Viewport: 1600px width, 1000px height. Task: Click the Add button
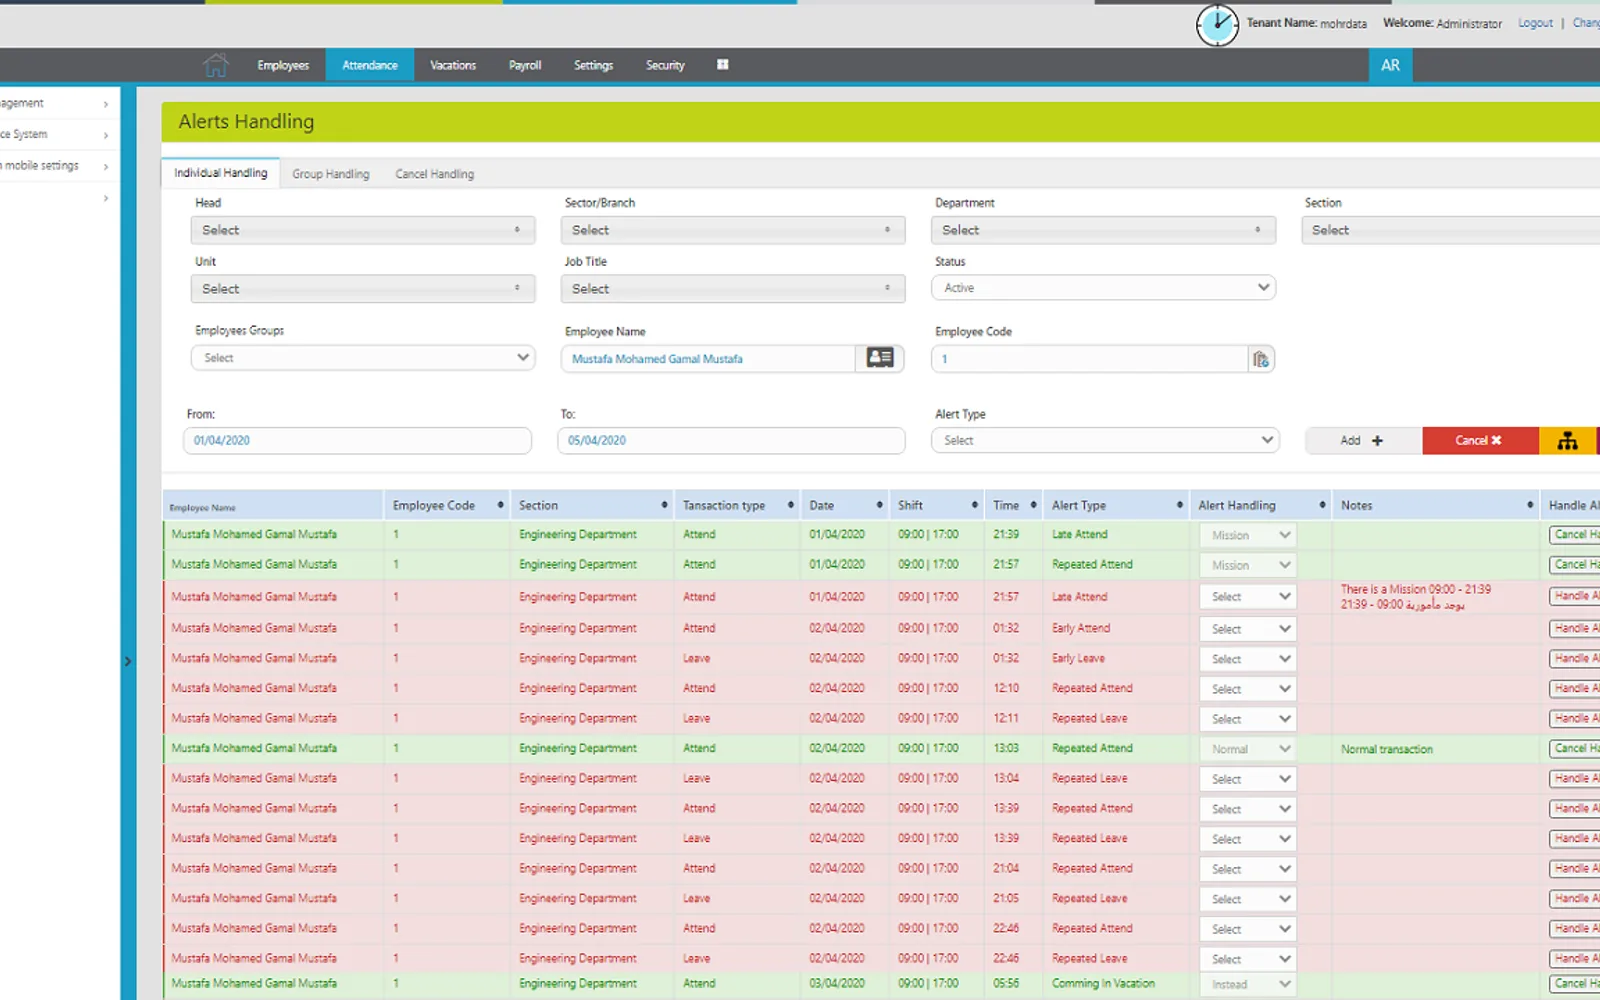pos(1363,440)
